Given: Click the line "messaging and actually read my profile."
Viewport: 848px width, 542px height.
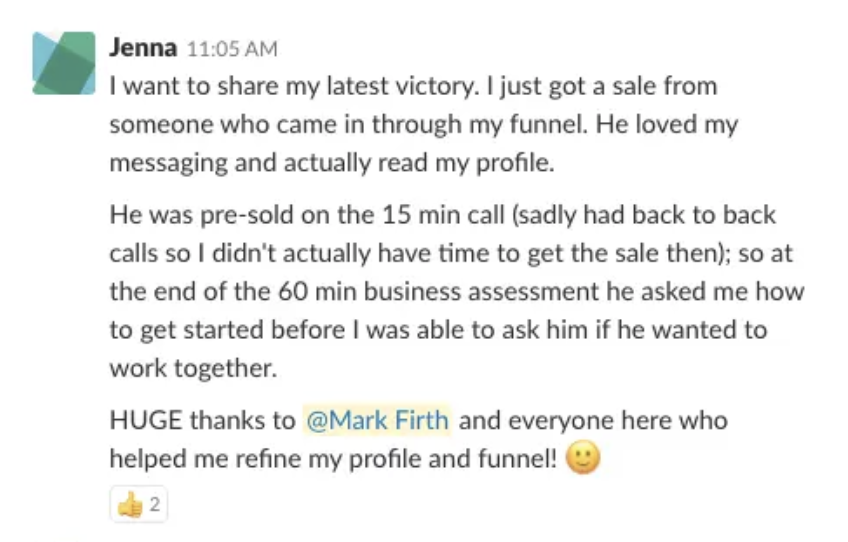Looking at the screenshot, I should tap(332, 163).
